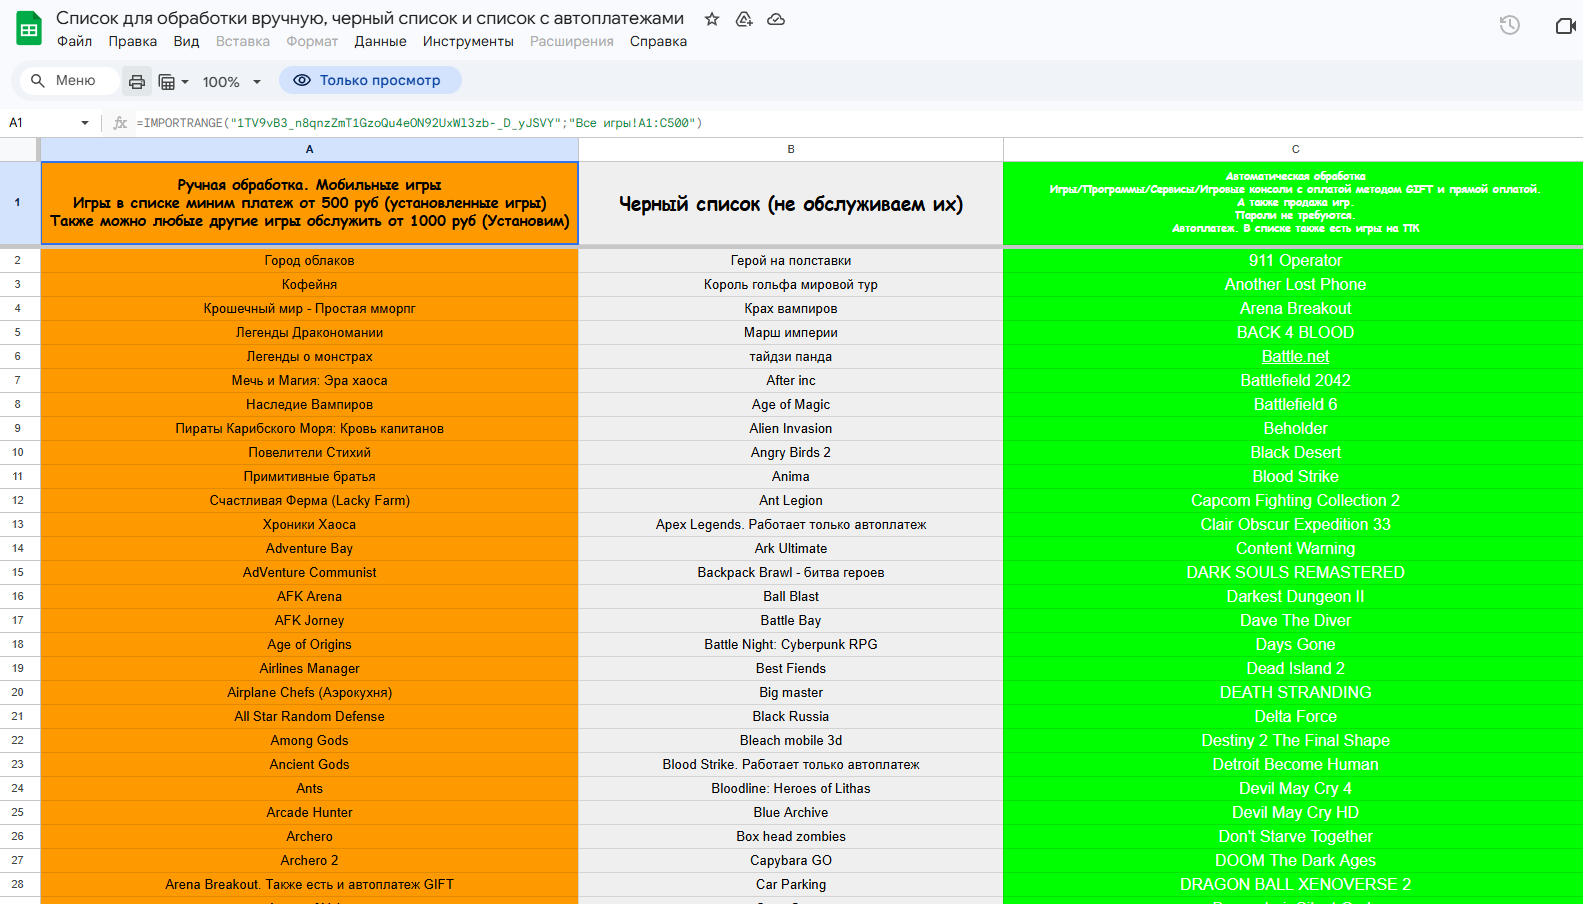Open the Файл menu
This screenshot has height=904, width=1583.
(74, 41)
